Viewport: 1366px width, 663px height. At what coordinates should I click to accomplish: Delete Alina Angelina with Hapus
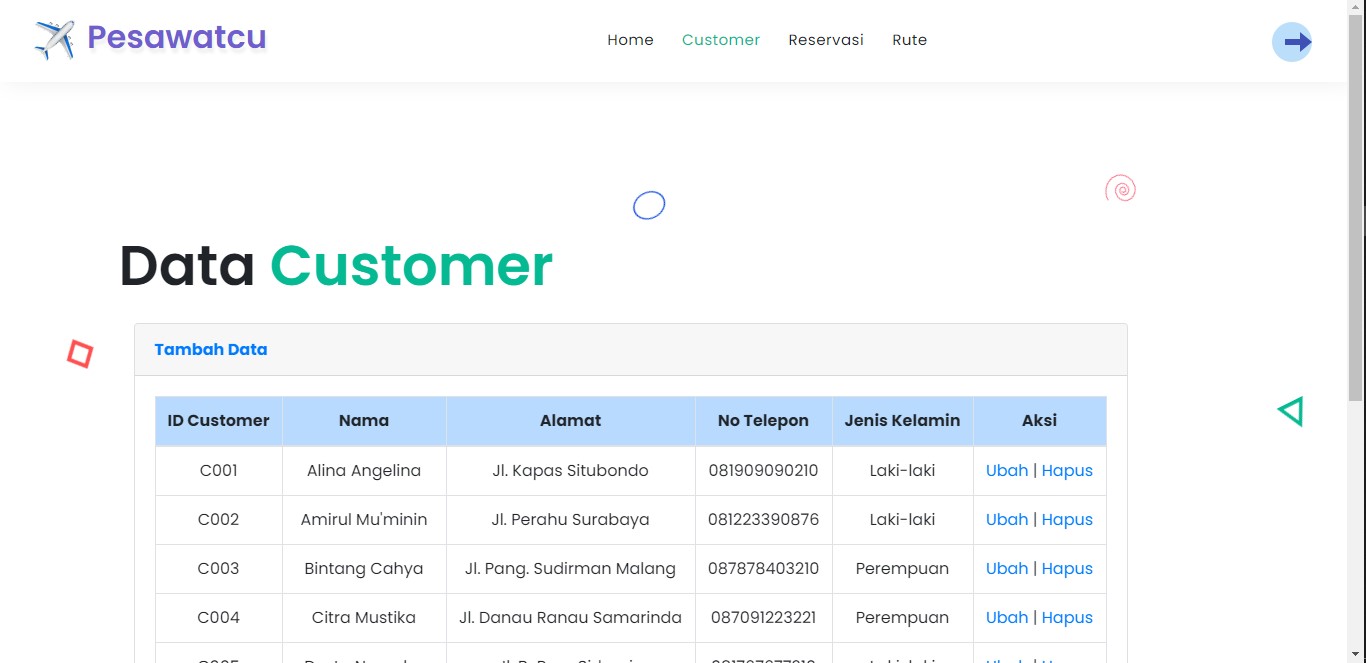(x=1067, y=471)
